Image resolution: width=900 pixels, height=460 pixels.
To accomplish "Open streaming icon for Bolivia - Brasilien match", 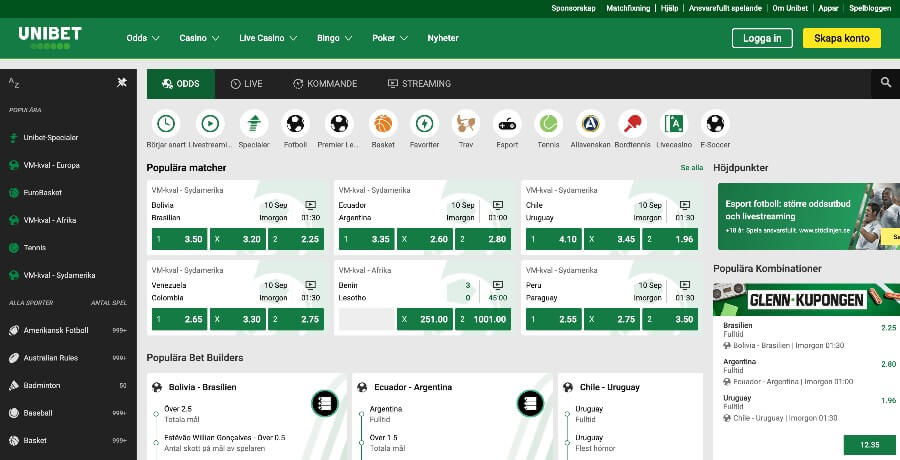I will pyautogui.click(x=311, y=205).
